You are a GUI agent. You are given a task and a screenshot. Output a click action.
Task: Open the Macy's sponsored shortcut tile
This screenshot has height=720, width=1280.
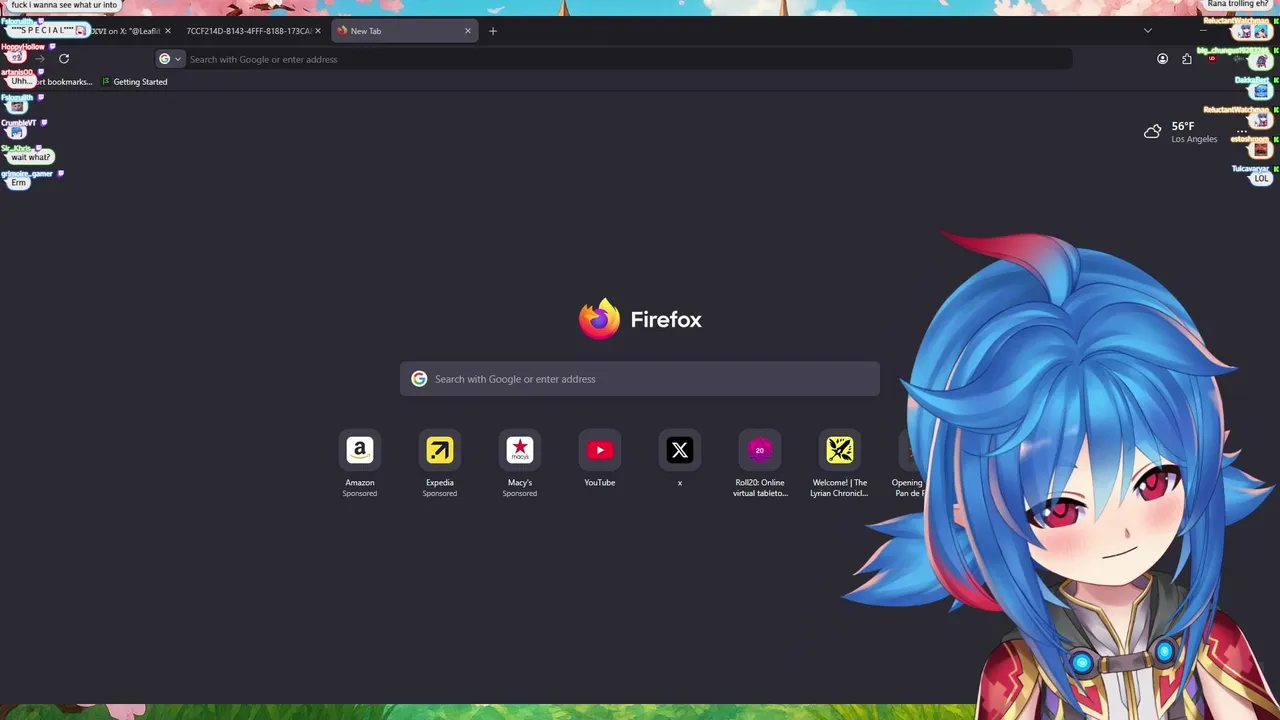[x=520, y=450]
